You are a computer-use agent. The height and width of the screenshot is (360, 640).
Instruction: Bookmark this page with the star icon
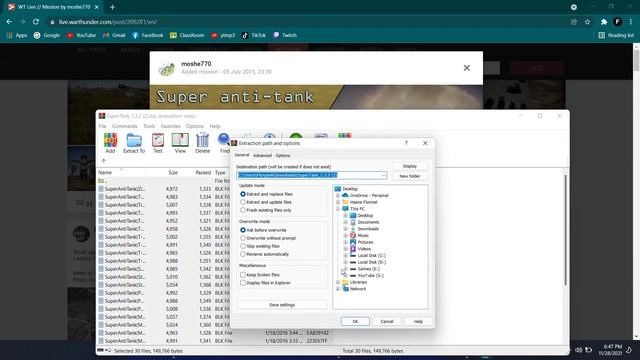(587, 22)
